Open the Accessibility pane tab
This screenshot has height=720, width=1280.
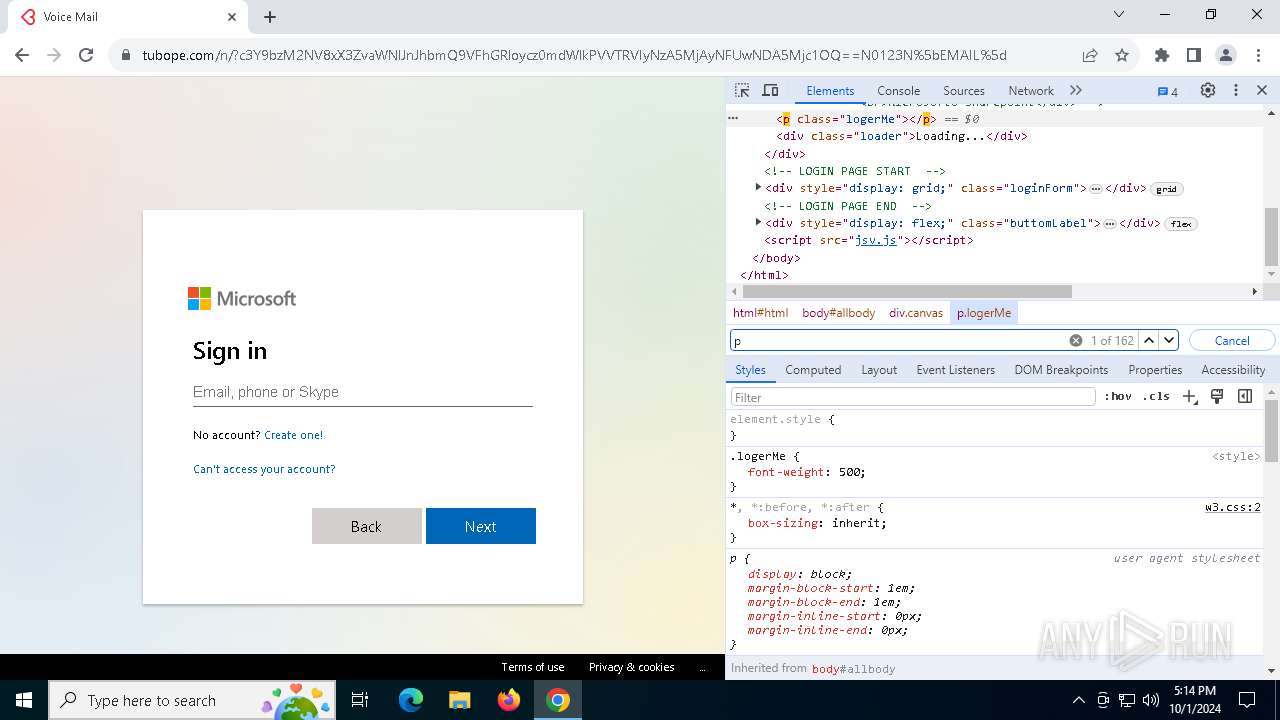pos(1233,370)
